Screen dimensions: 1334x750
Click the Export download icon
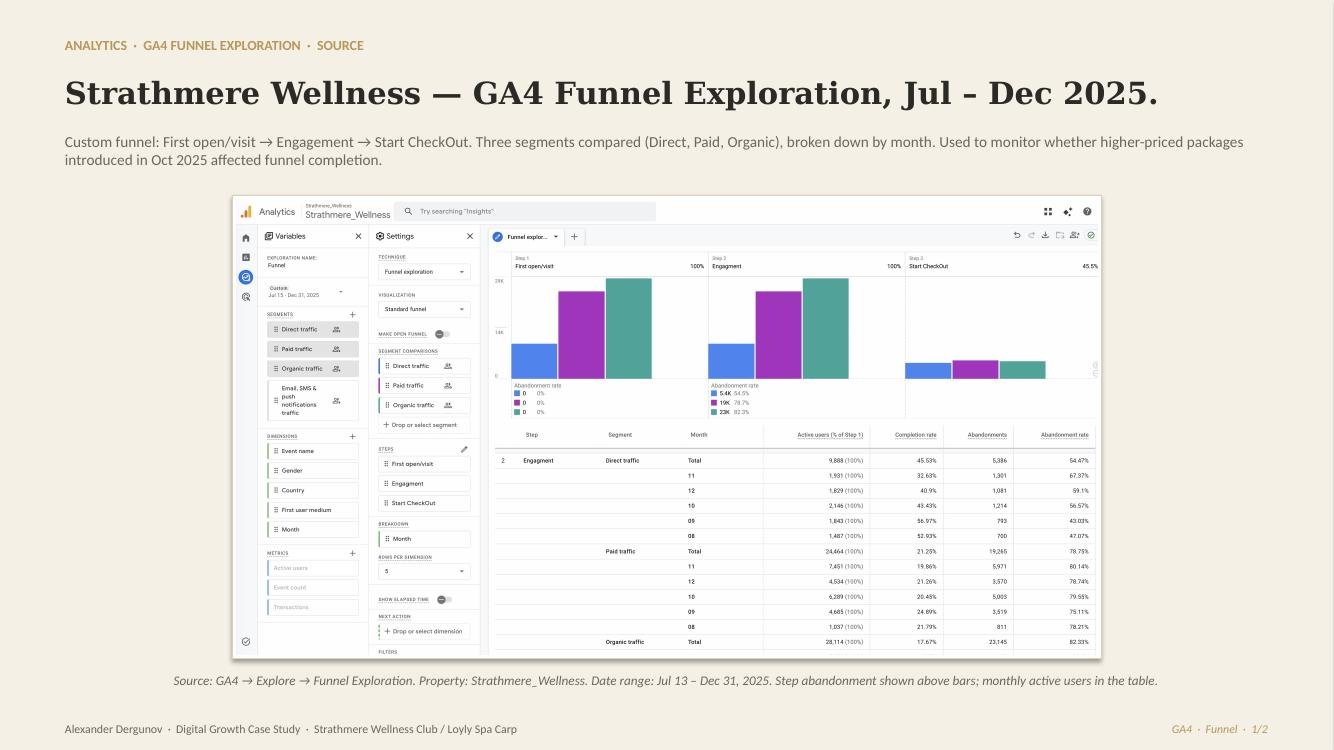coord(1045,236)
